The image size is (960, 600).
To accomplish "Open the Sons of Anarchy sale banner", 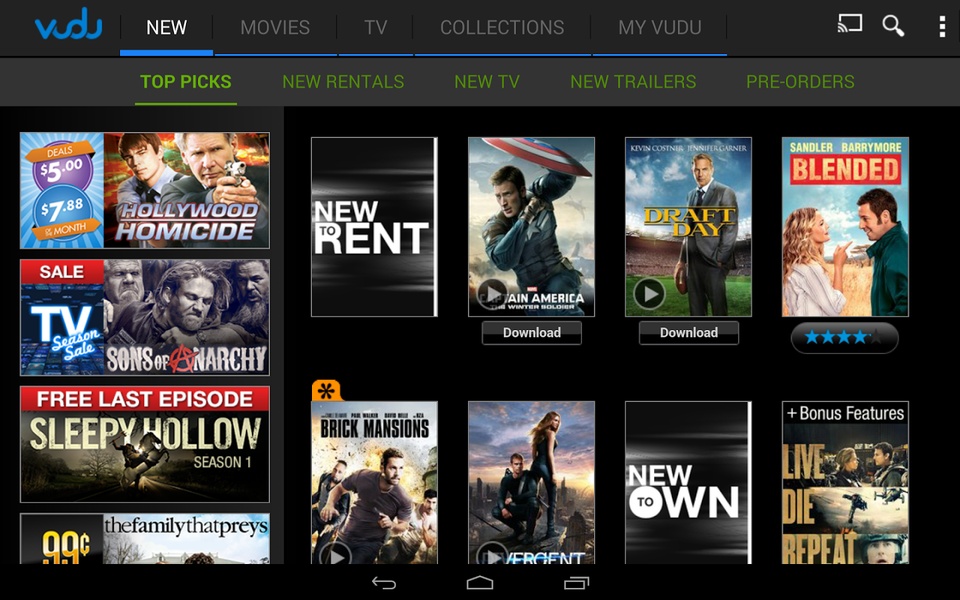I will [x=145, y=318].
